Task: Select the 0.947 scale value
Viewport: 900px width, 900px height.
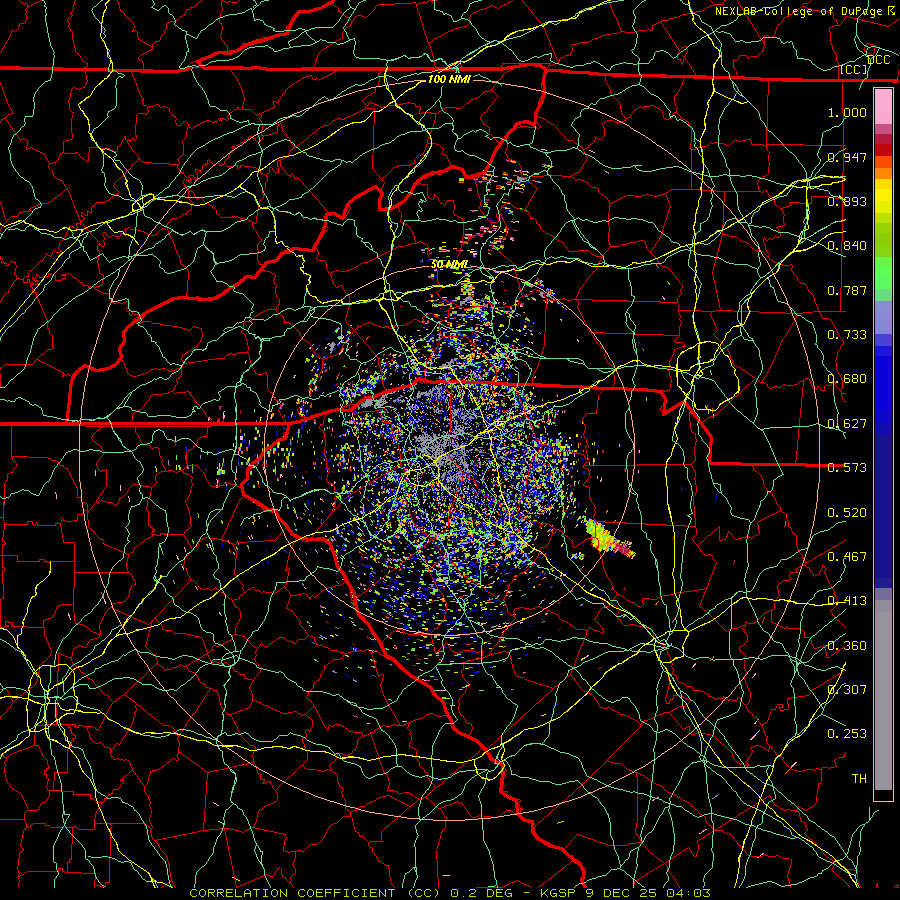Action: click(x=847, y=157)
